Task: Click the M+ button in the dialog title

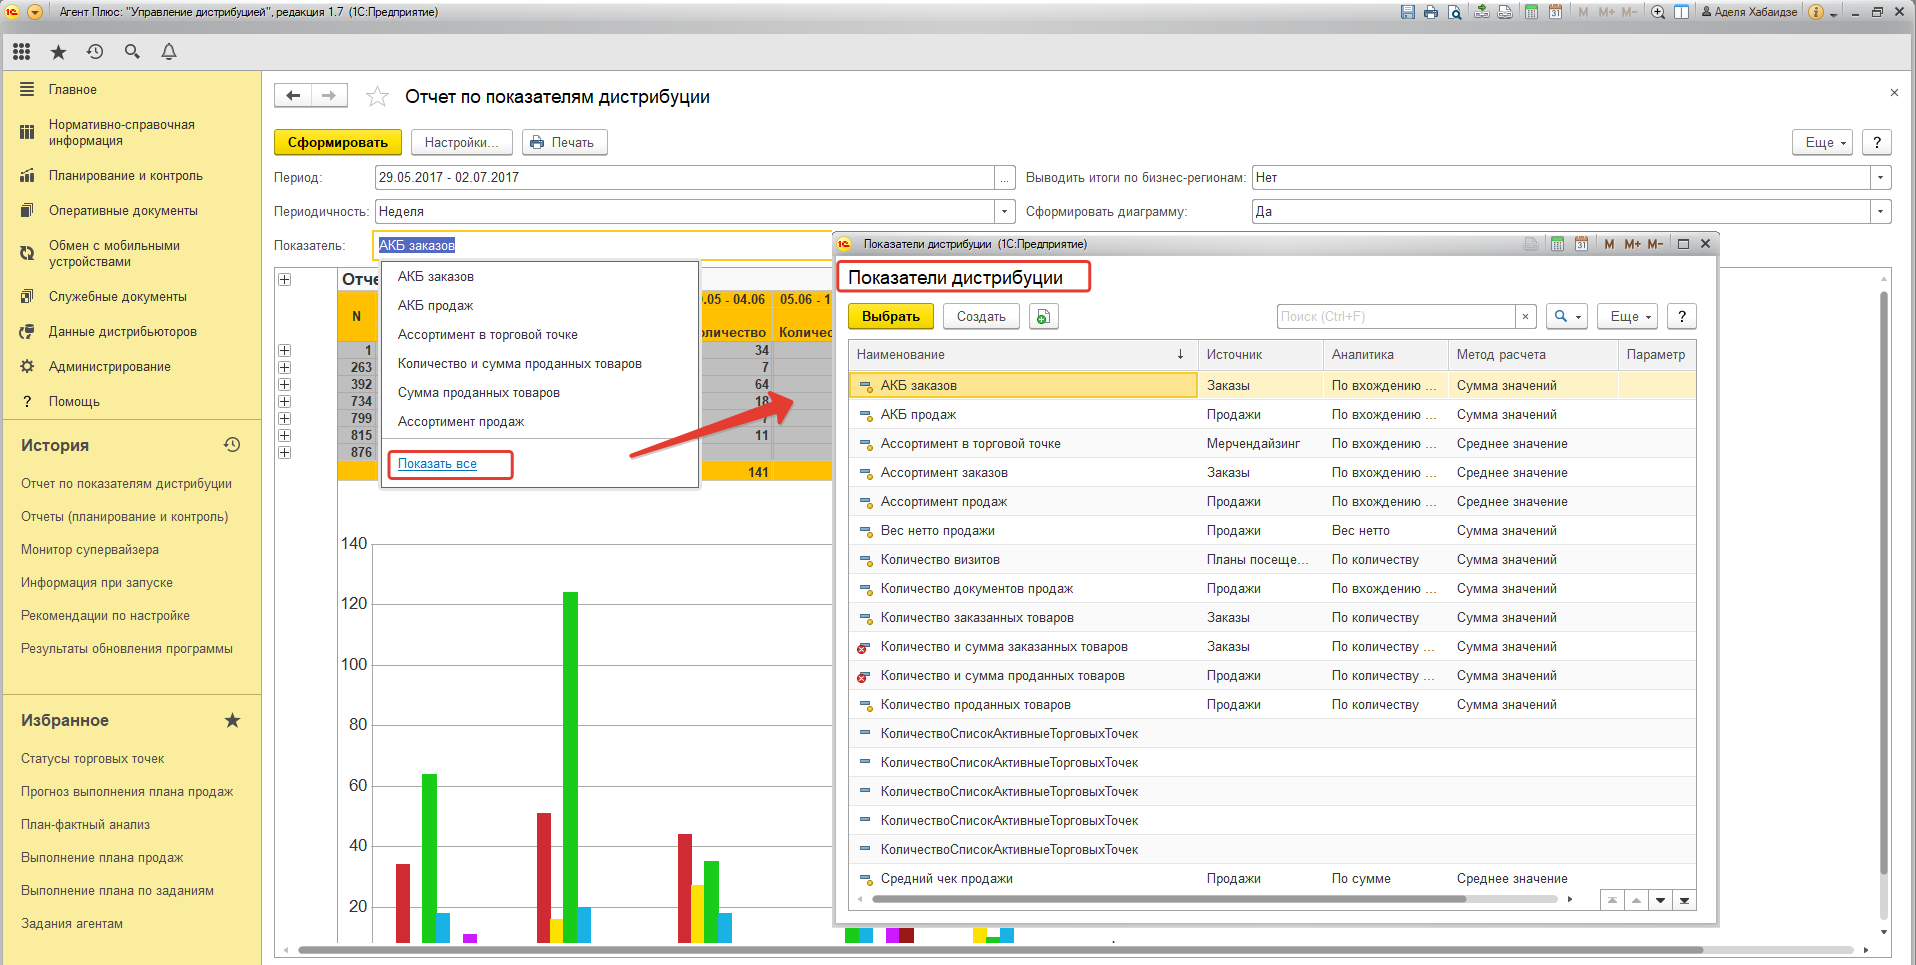Action: [x=1632, y=244]
